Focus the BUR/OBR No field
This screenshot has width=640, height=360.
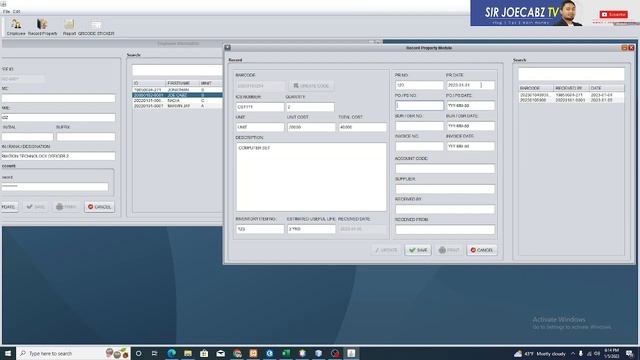[419, 126]
